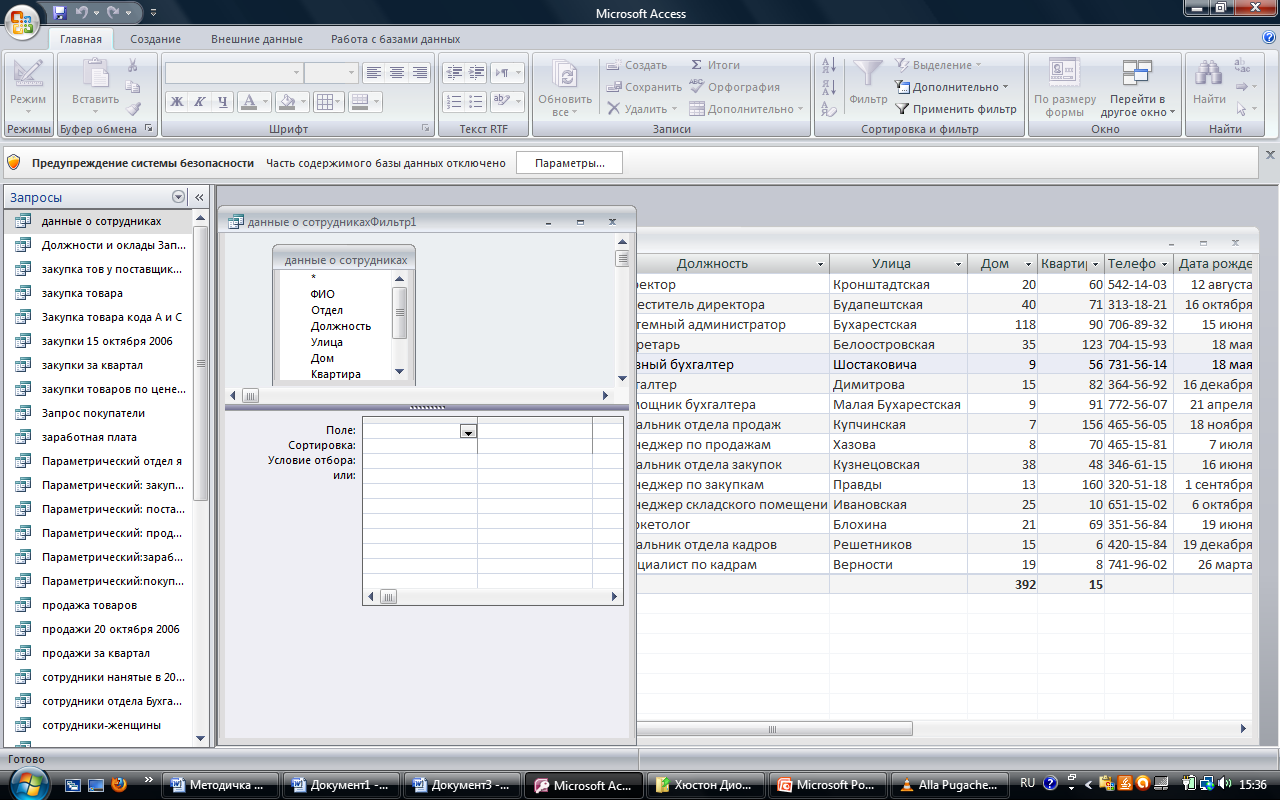1280x800 pixels.
Task: Open Дополнительно in Записи group
Action: coord(746,109)
